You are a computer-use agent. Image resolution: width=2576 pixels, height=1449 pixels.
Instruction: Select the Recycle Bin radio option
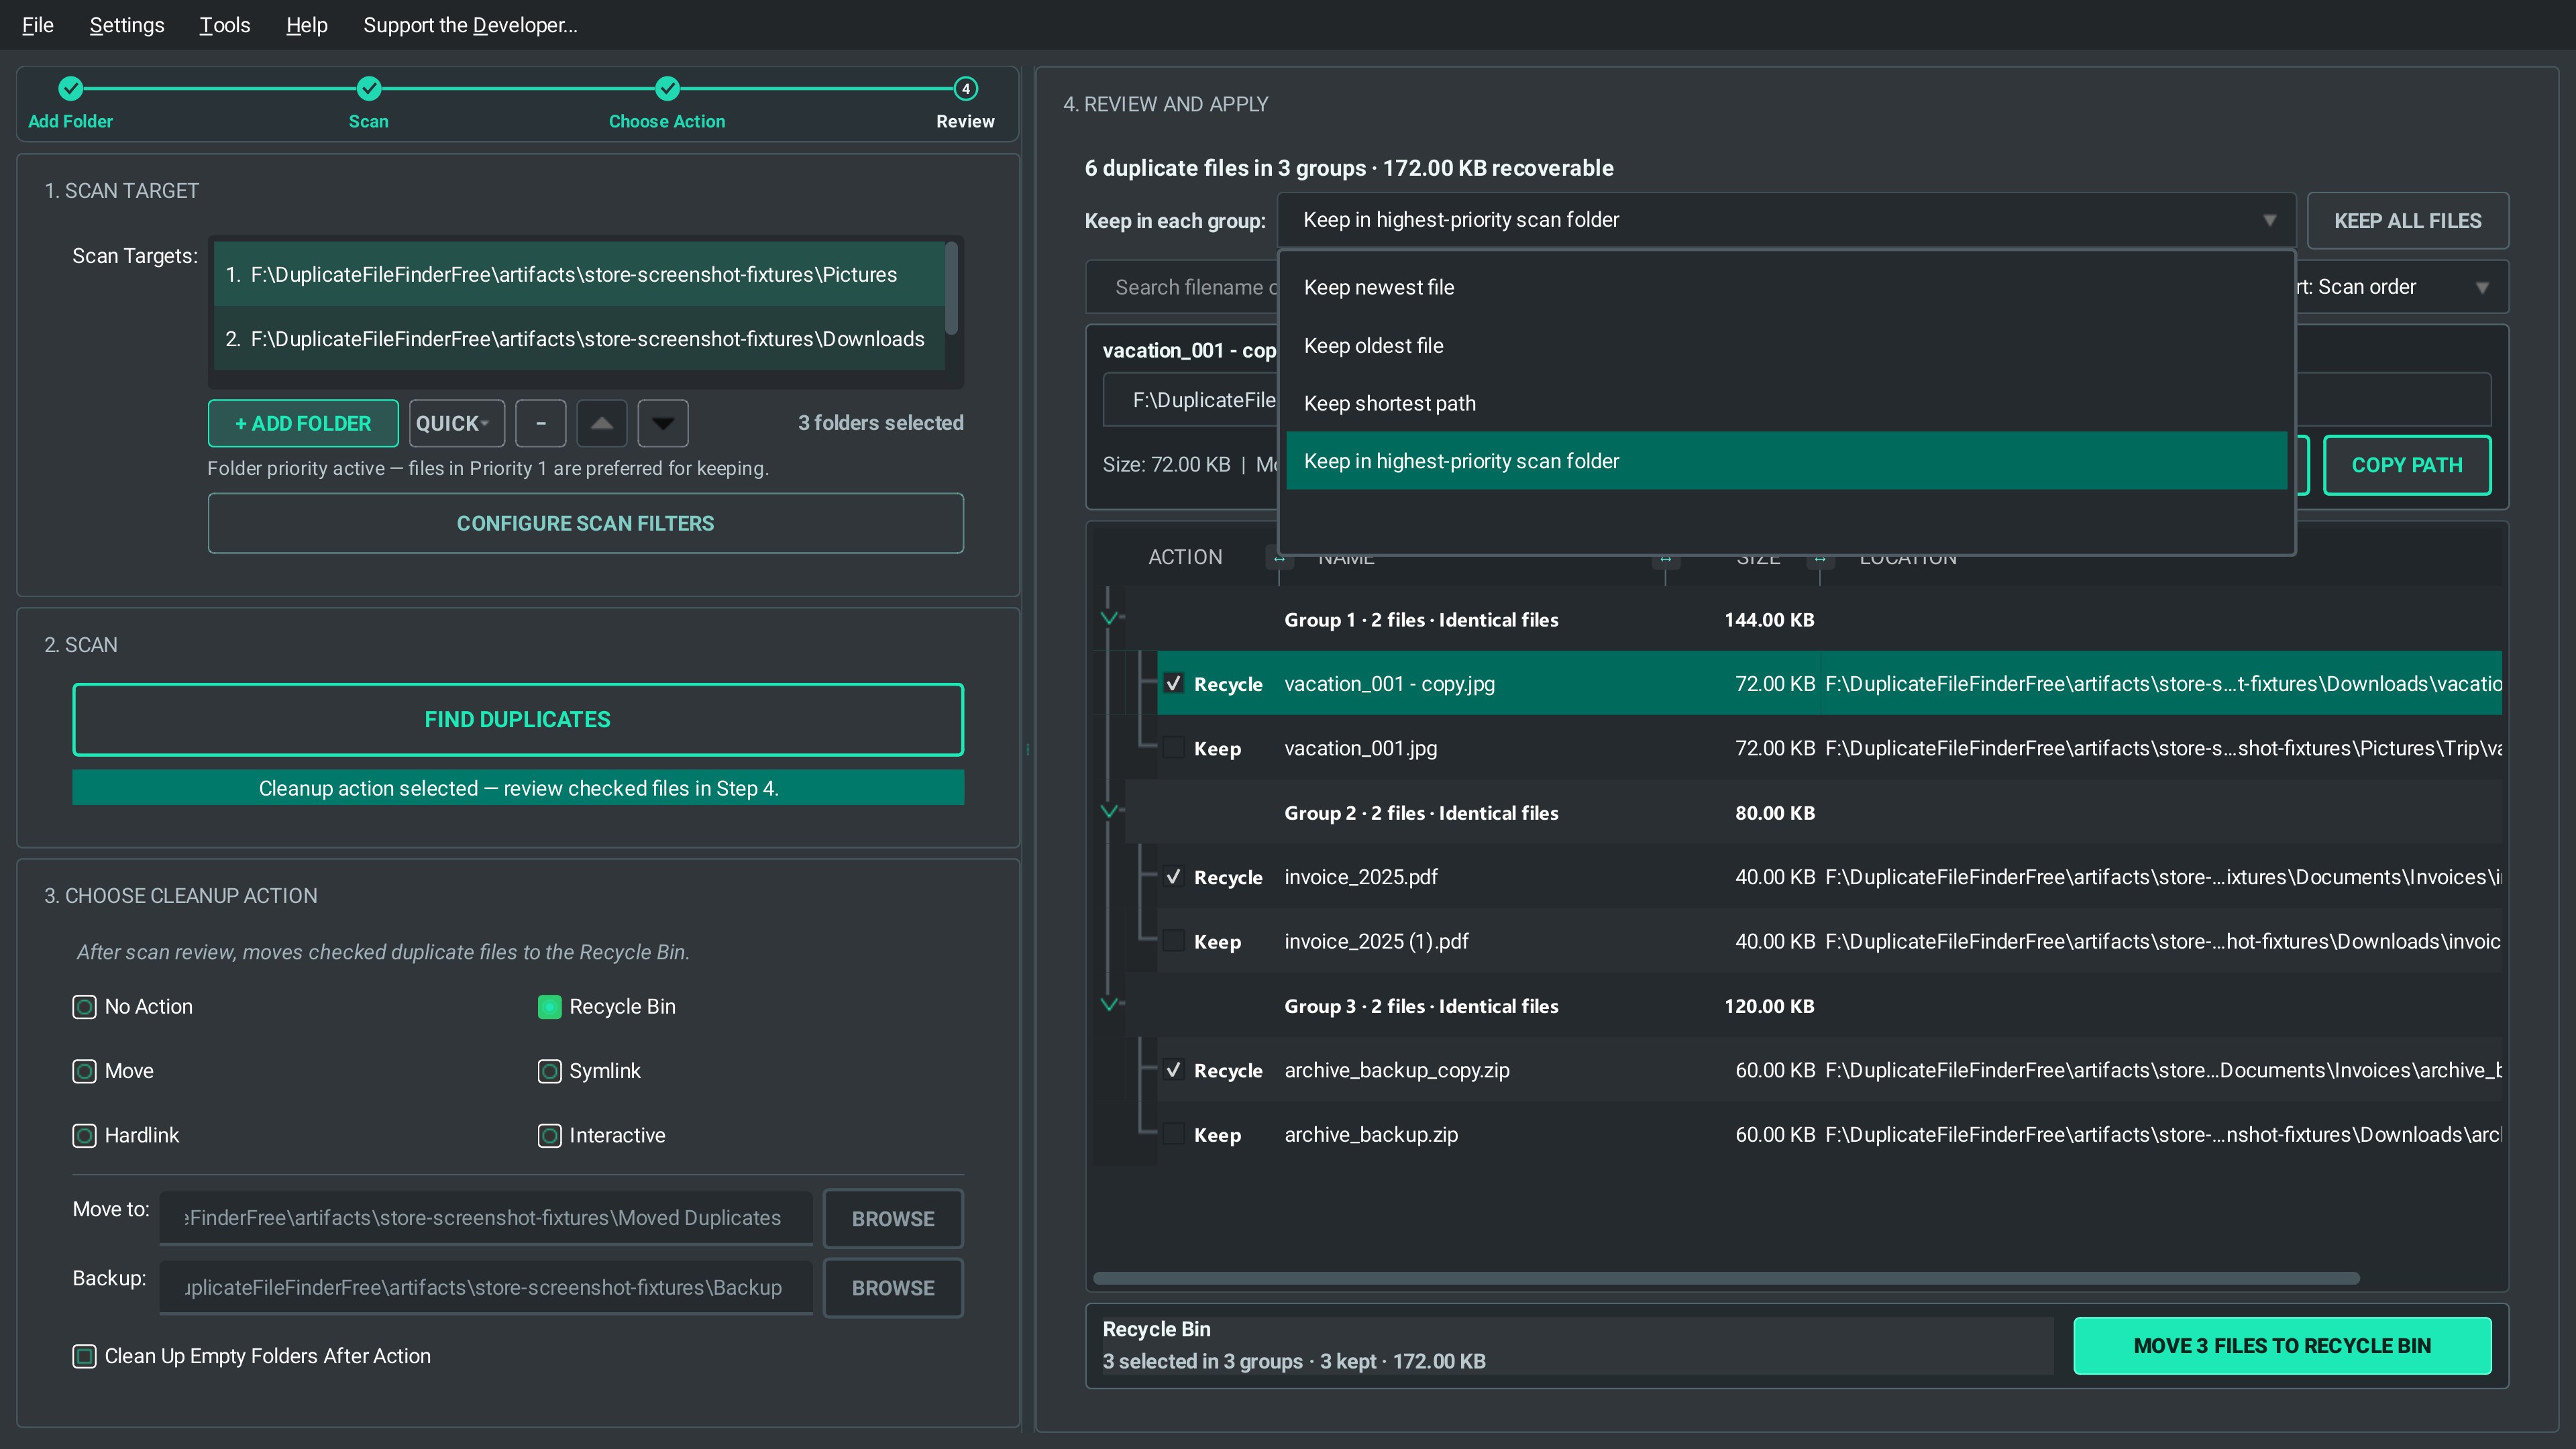click(549, 1007)
